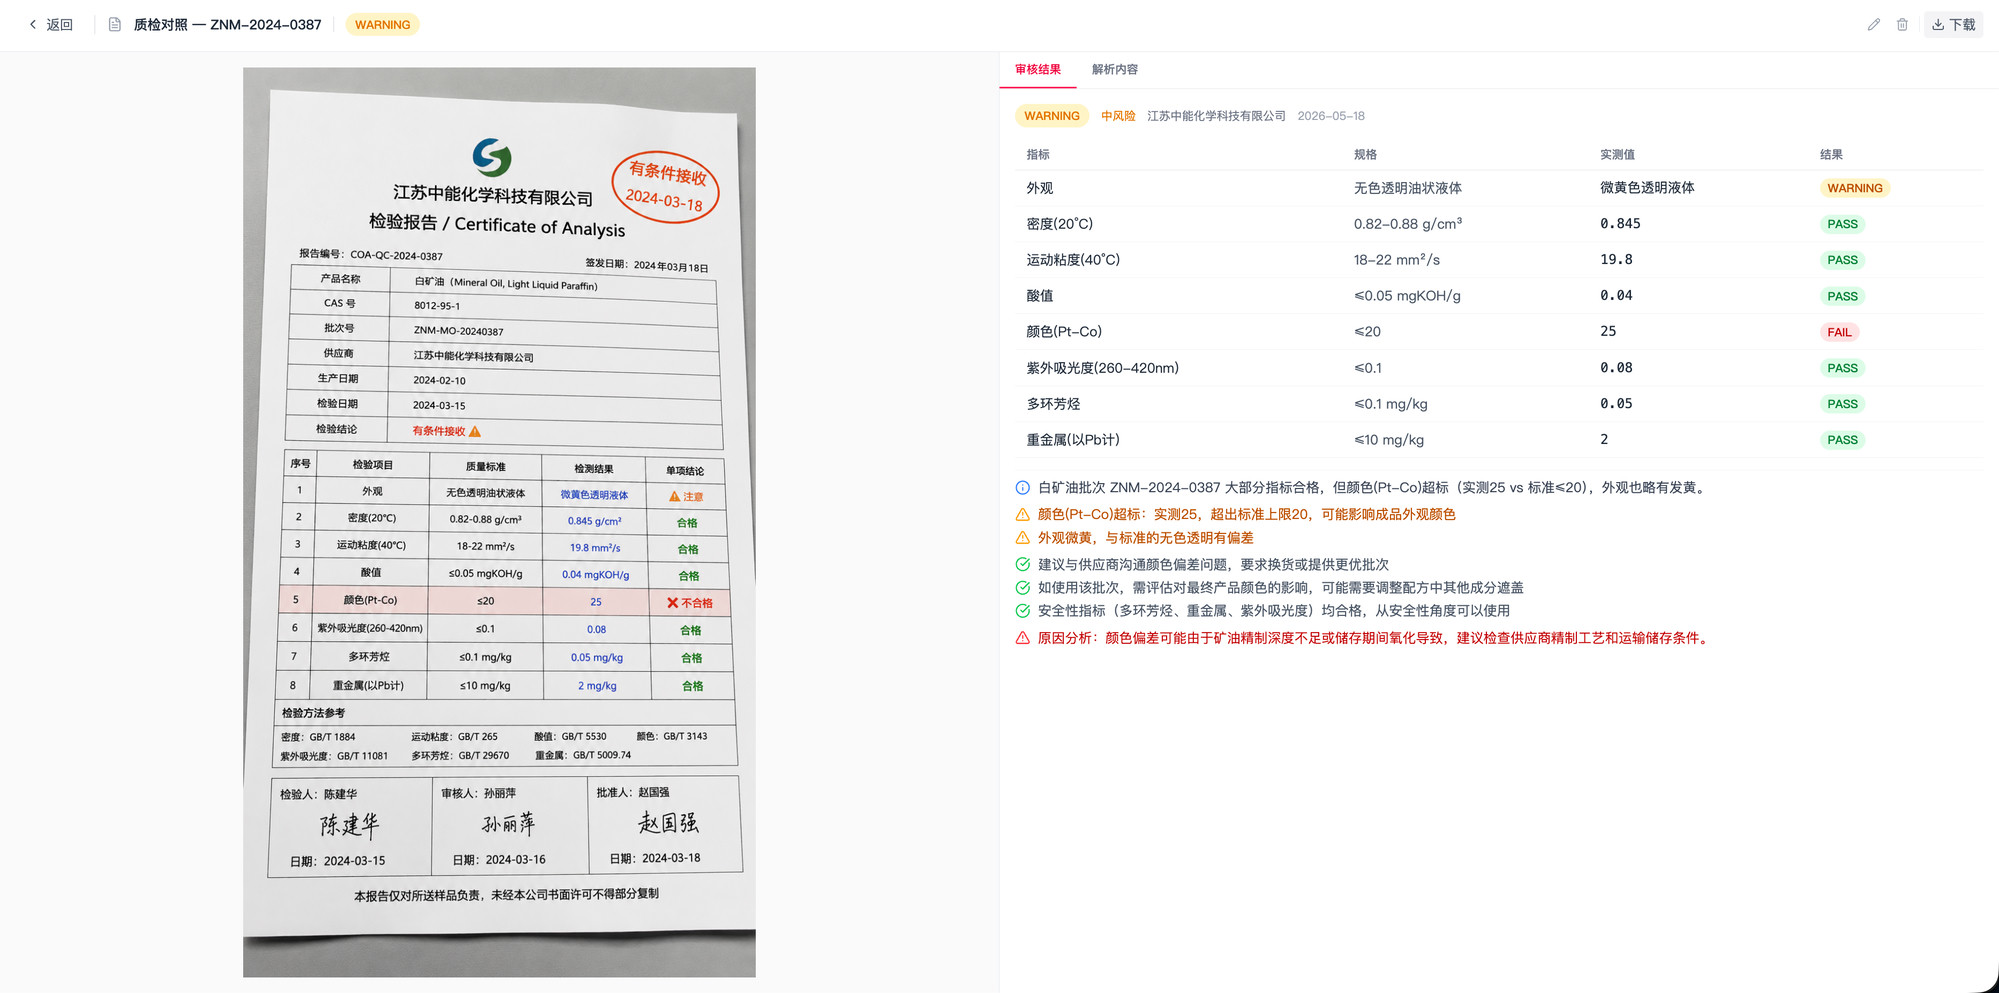The width and height of the screenshot is (1999, 993).
Task: Click the 规格 column header
Action: click(x=1365, y=154)
